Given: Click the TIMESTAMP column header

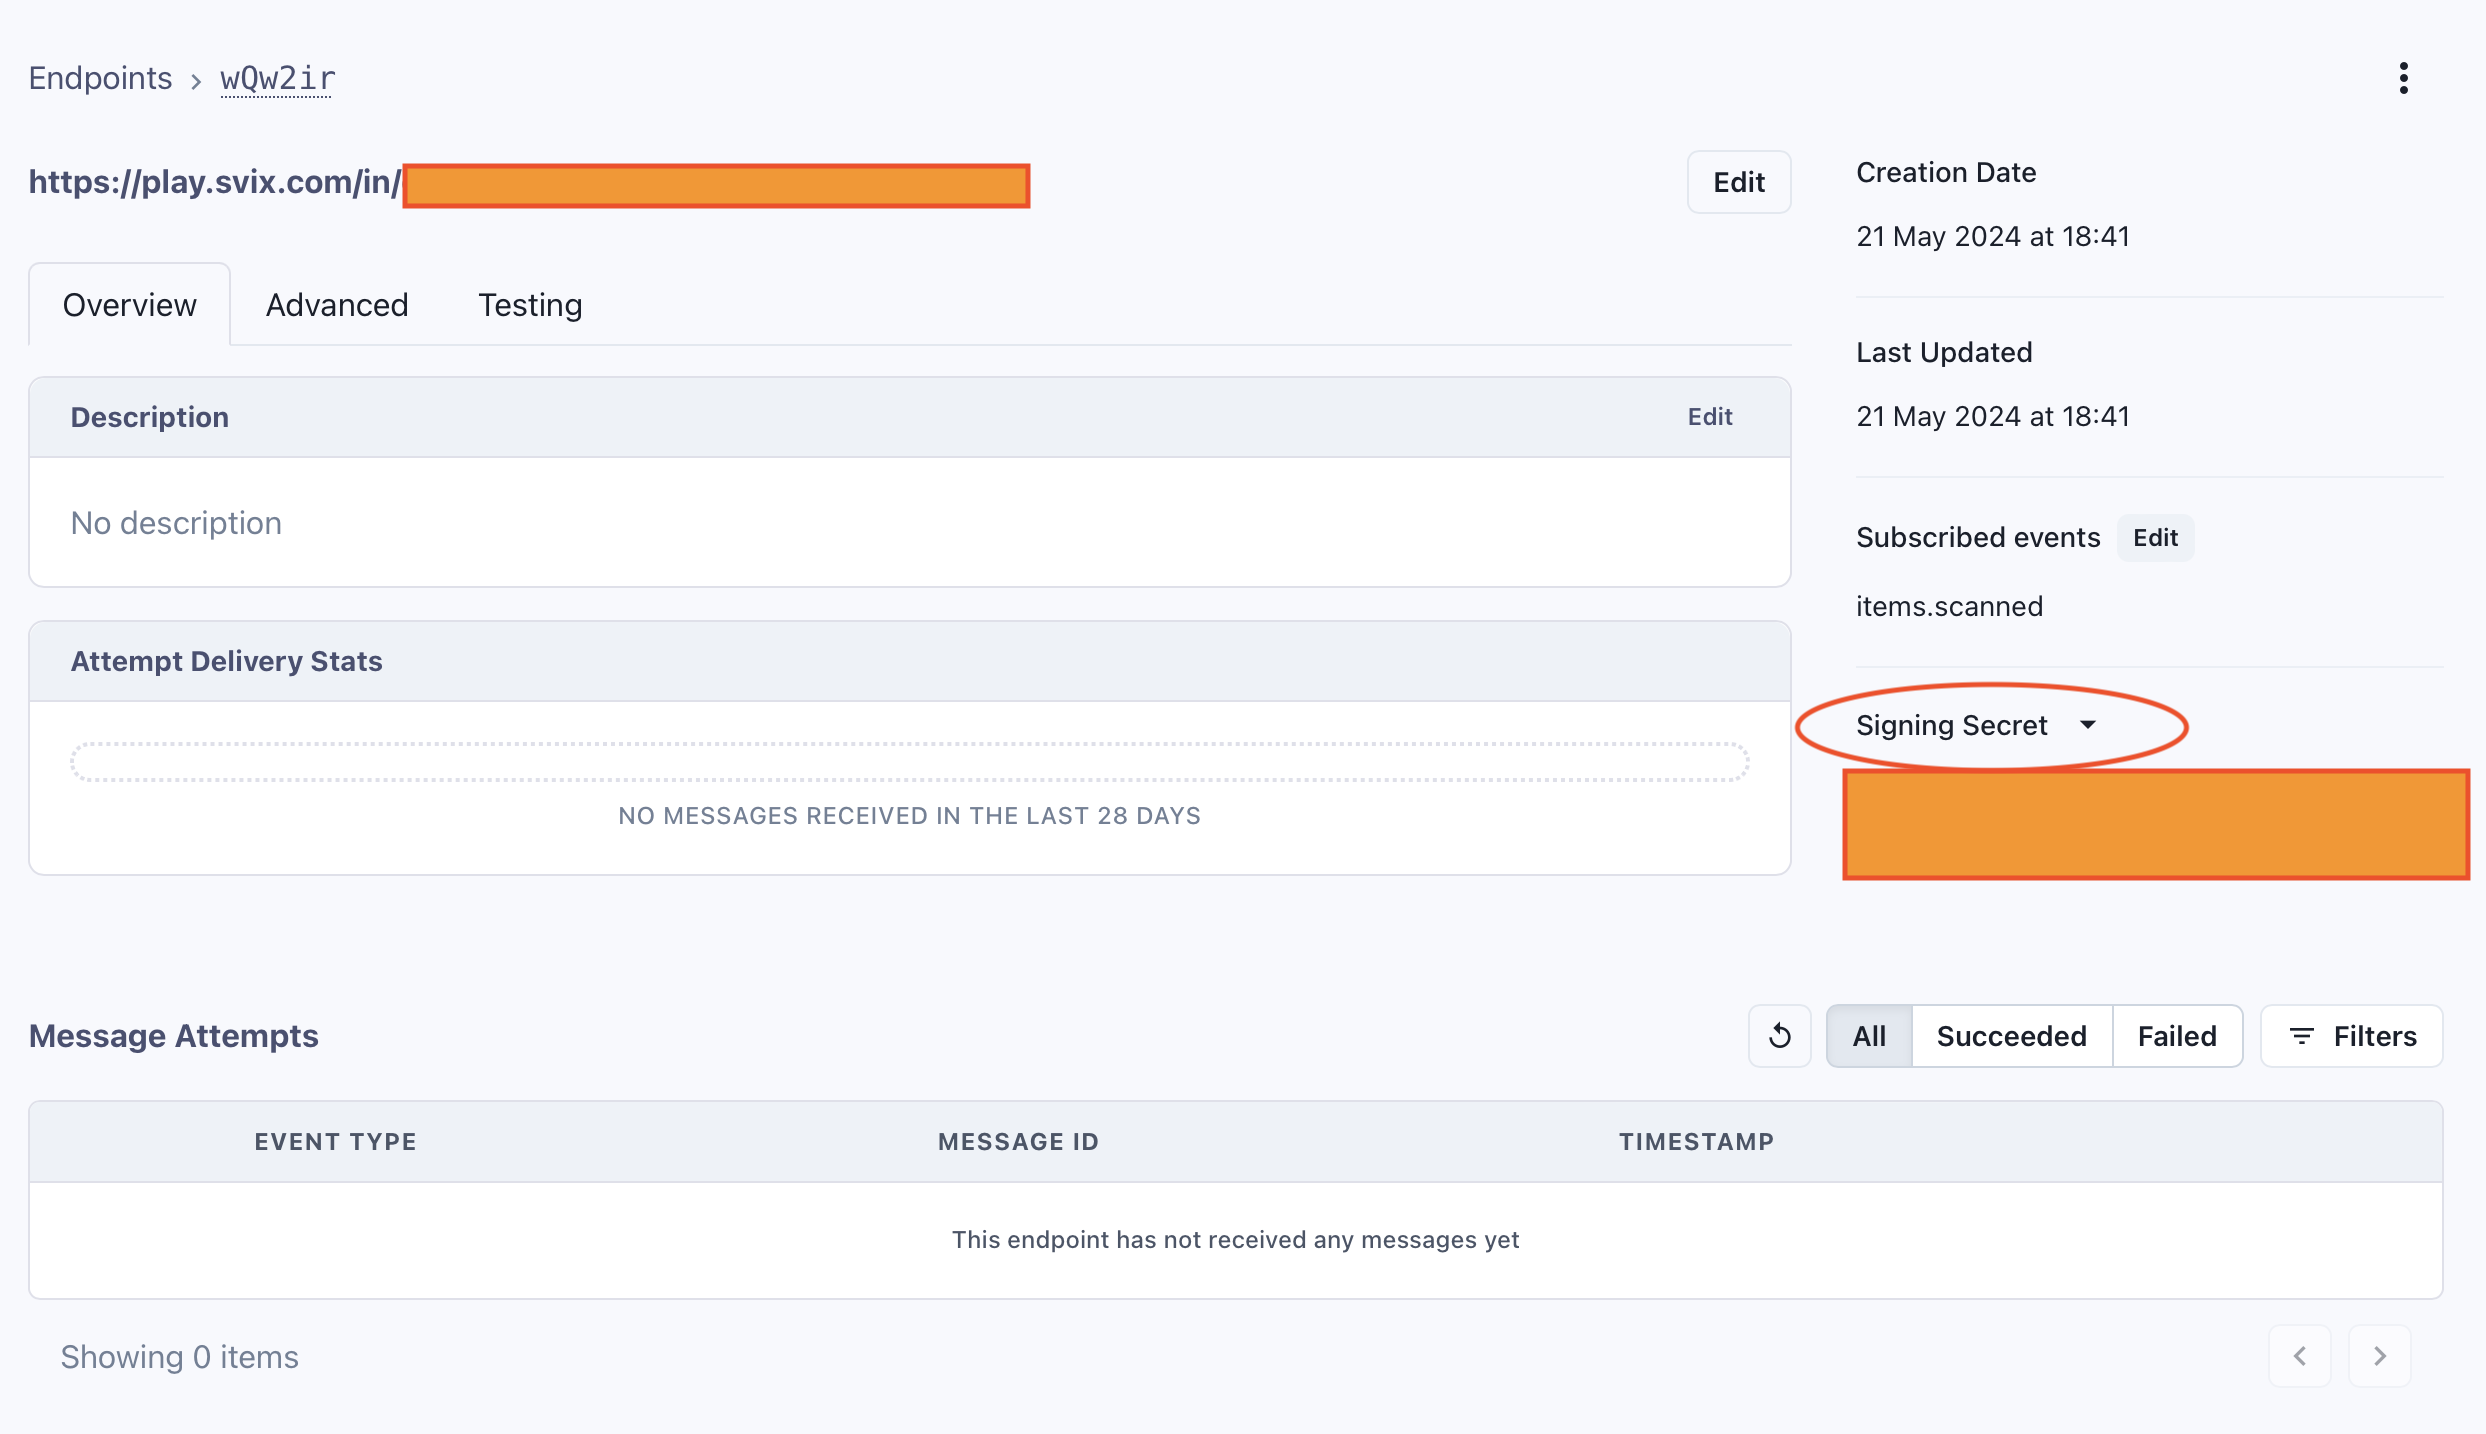Looking at the screenshot, I should coord(1696,1142).
